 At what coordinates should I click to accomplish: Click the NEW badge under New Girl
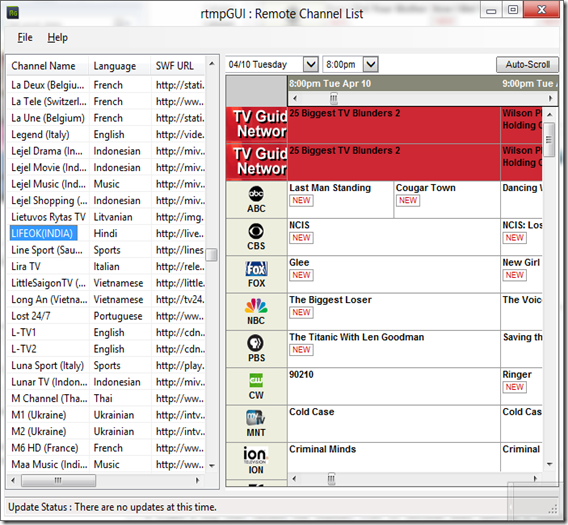pos(514,275)
